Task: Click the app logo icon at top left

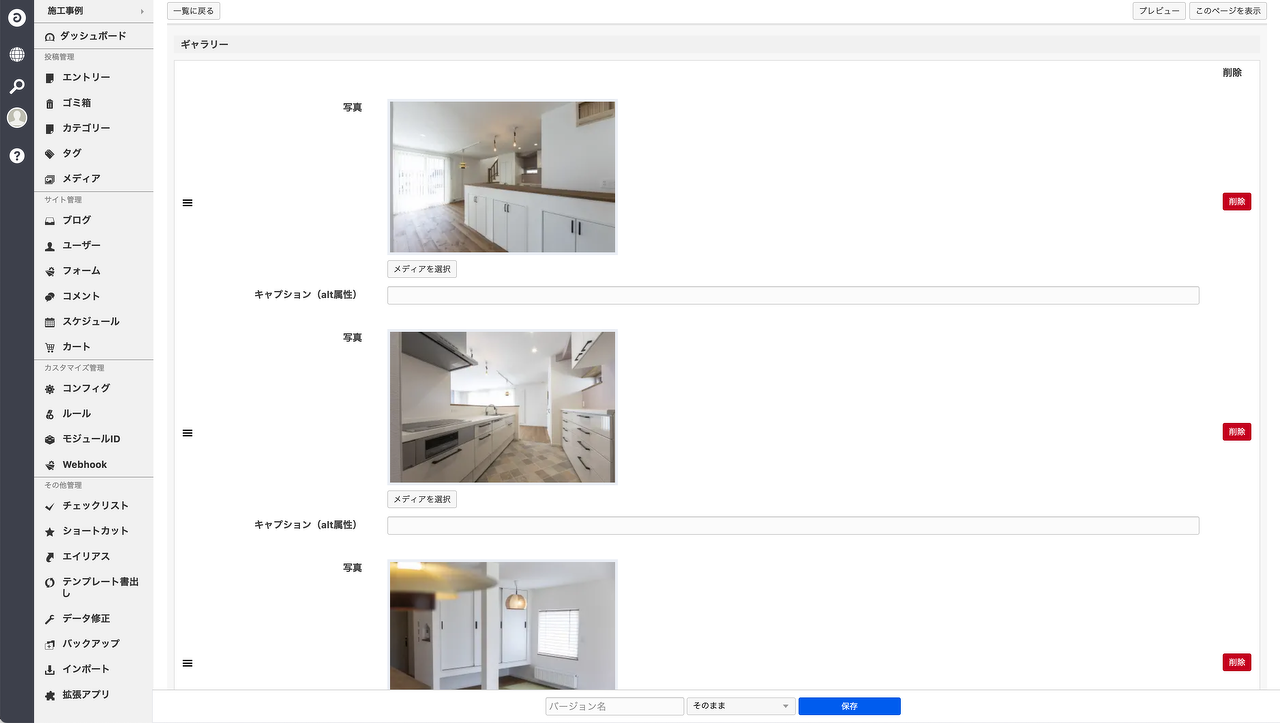Action: (x=17, y=18)
